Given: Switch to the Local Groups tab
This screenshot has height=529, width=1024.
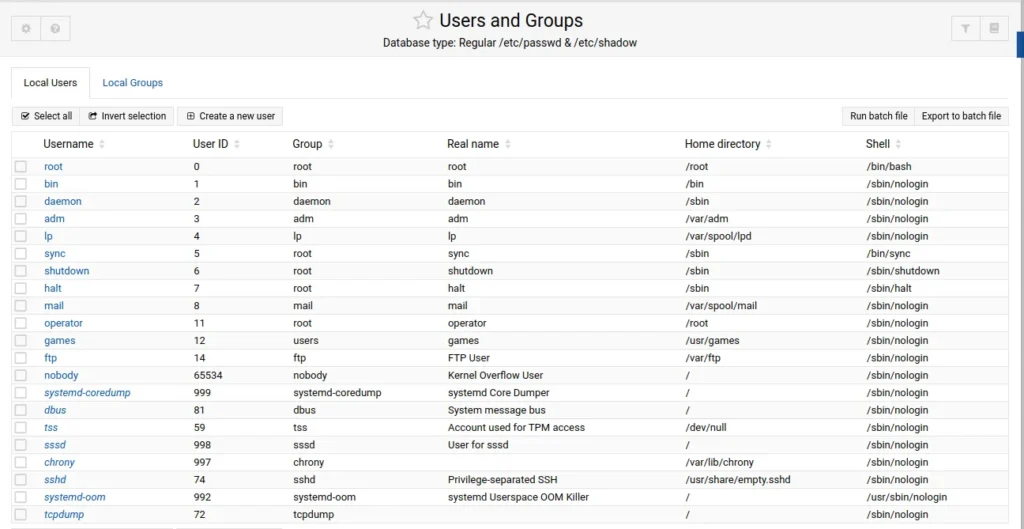Looking at the screenshot, I should pyautogui.click(x=133, y=83).
